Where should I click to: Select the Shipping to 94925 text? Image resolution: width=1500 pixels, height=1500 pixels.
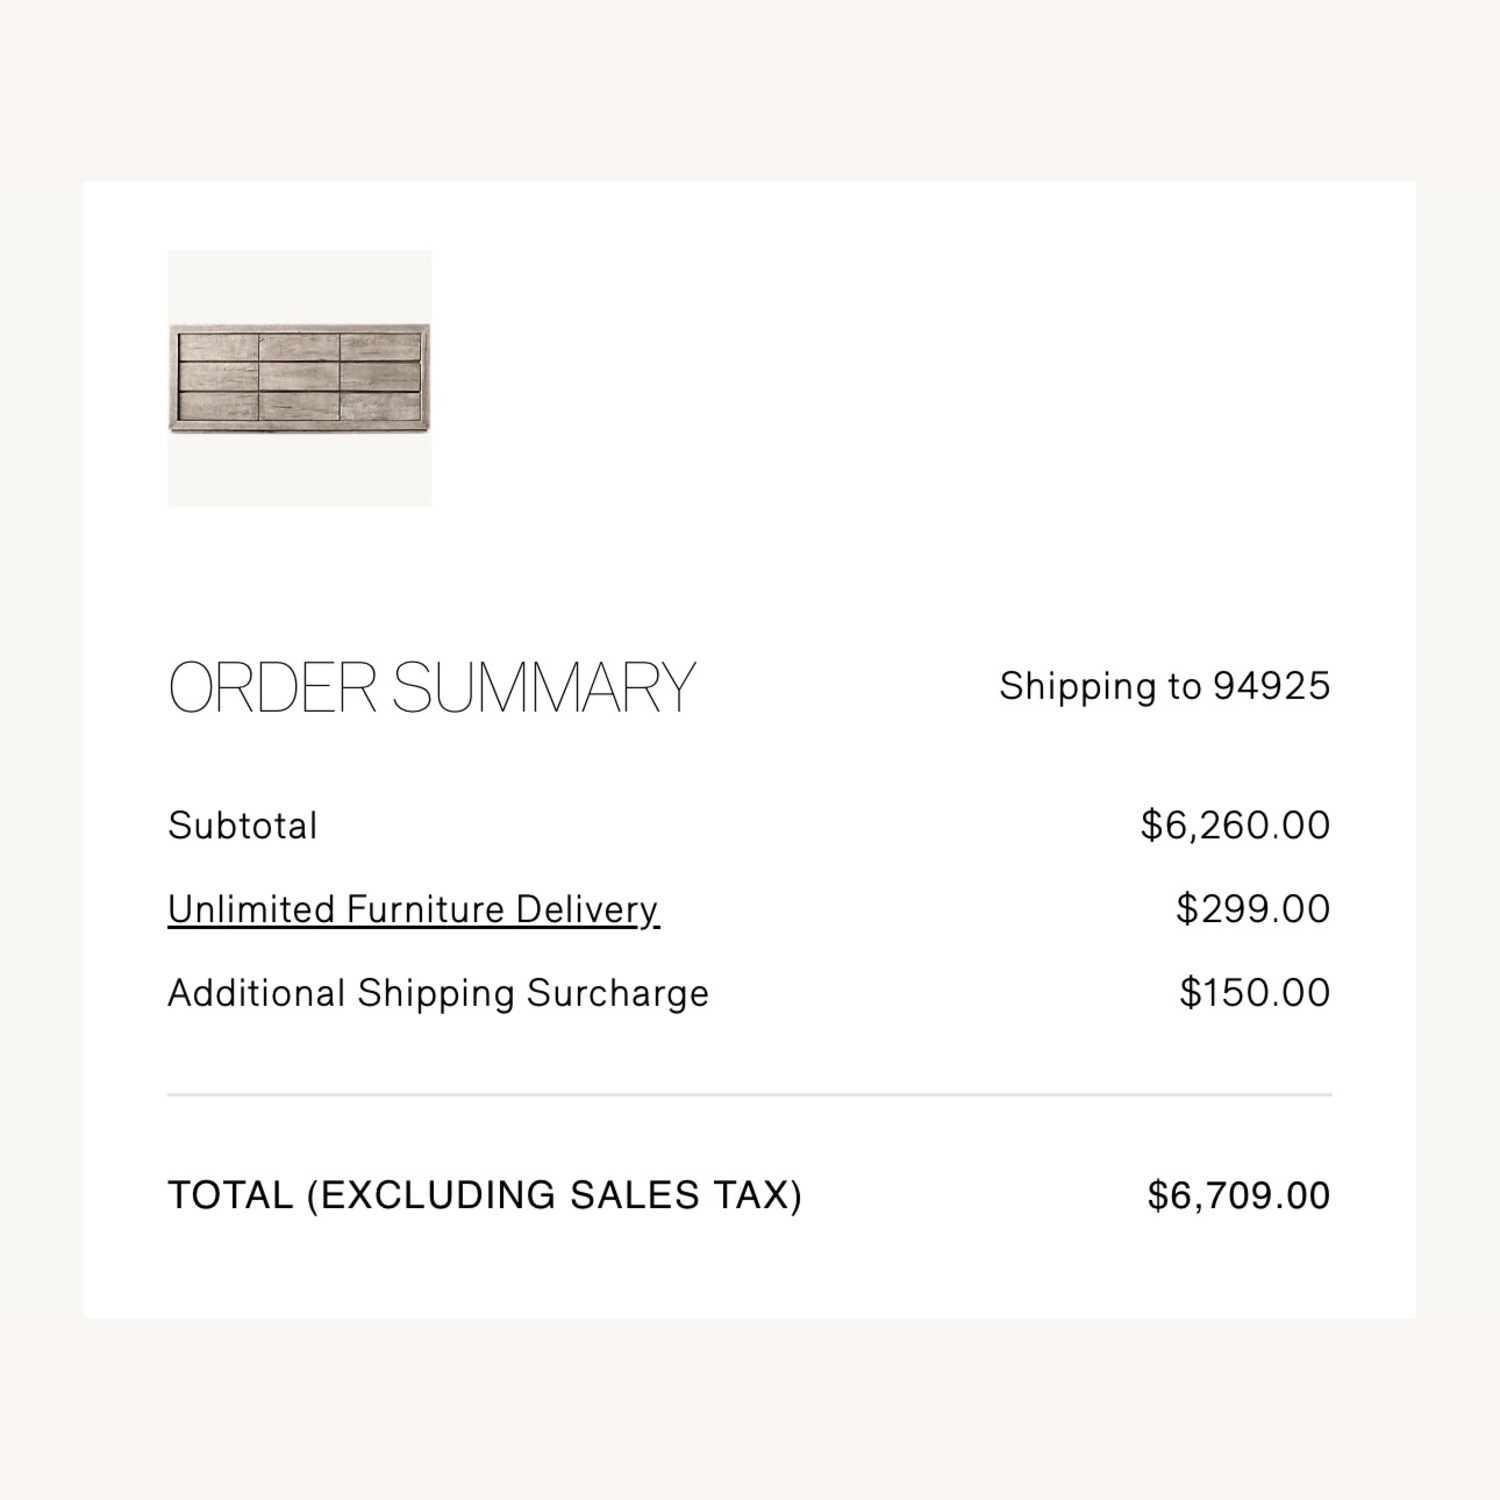[x=1165, y=685]
